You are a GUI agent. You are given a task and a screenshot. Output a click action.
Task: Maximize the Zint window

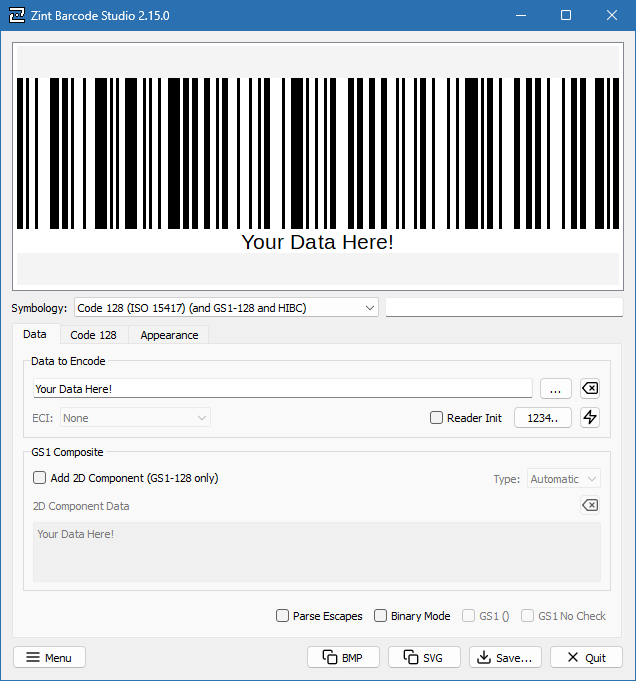[x=566, y=16]
